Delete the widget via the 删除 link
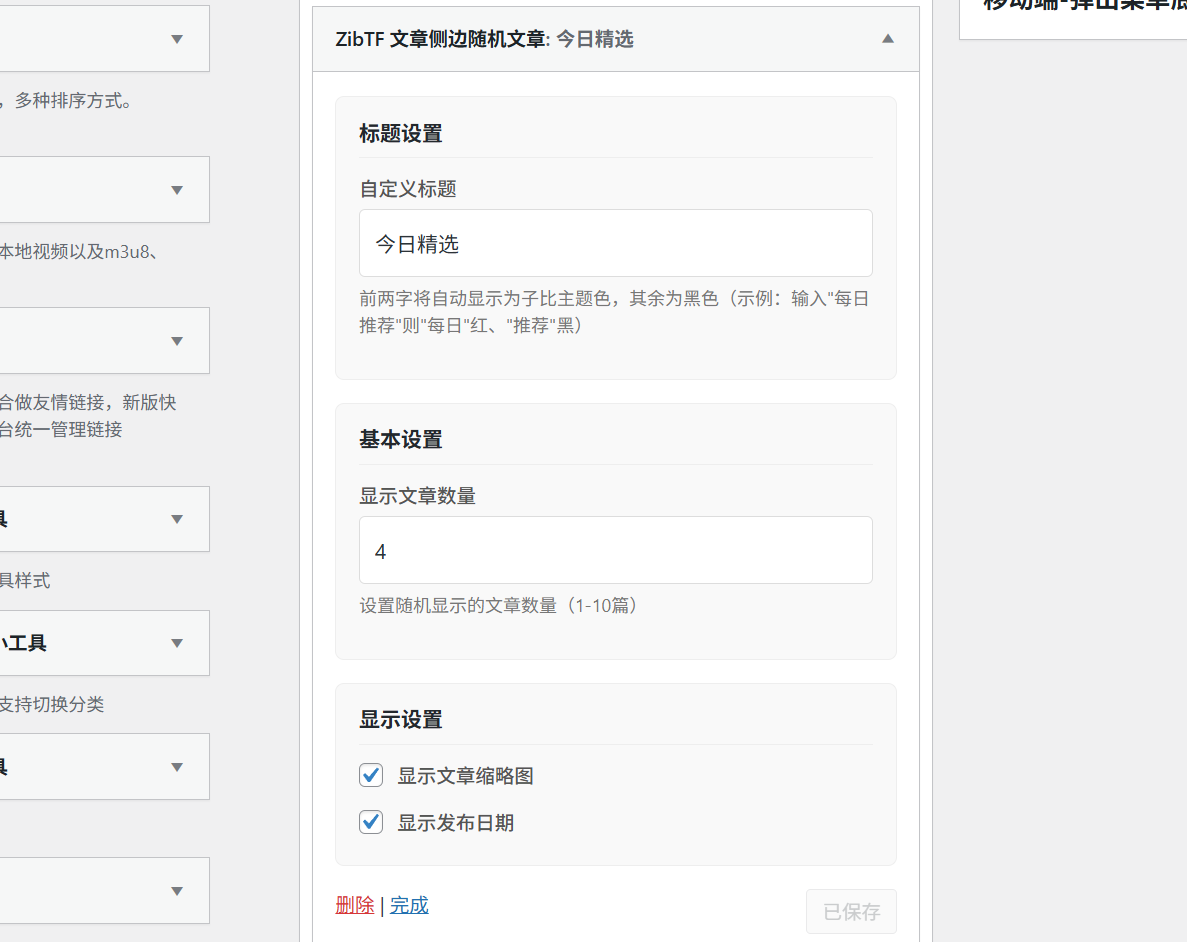This screenshot has width=1187, height=942. (355, 904)
